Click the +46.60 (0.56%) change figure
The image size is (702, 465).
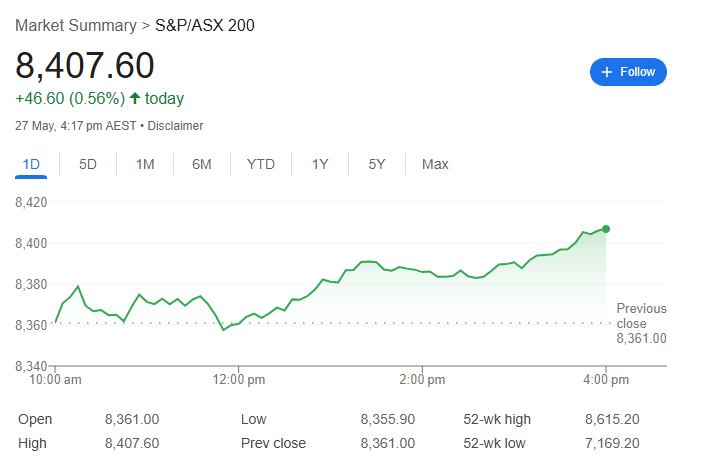[x=70, y=98]
